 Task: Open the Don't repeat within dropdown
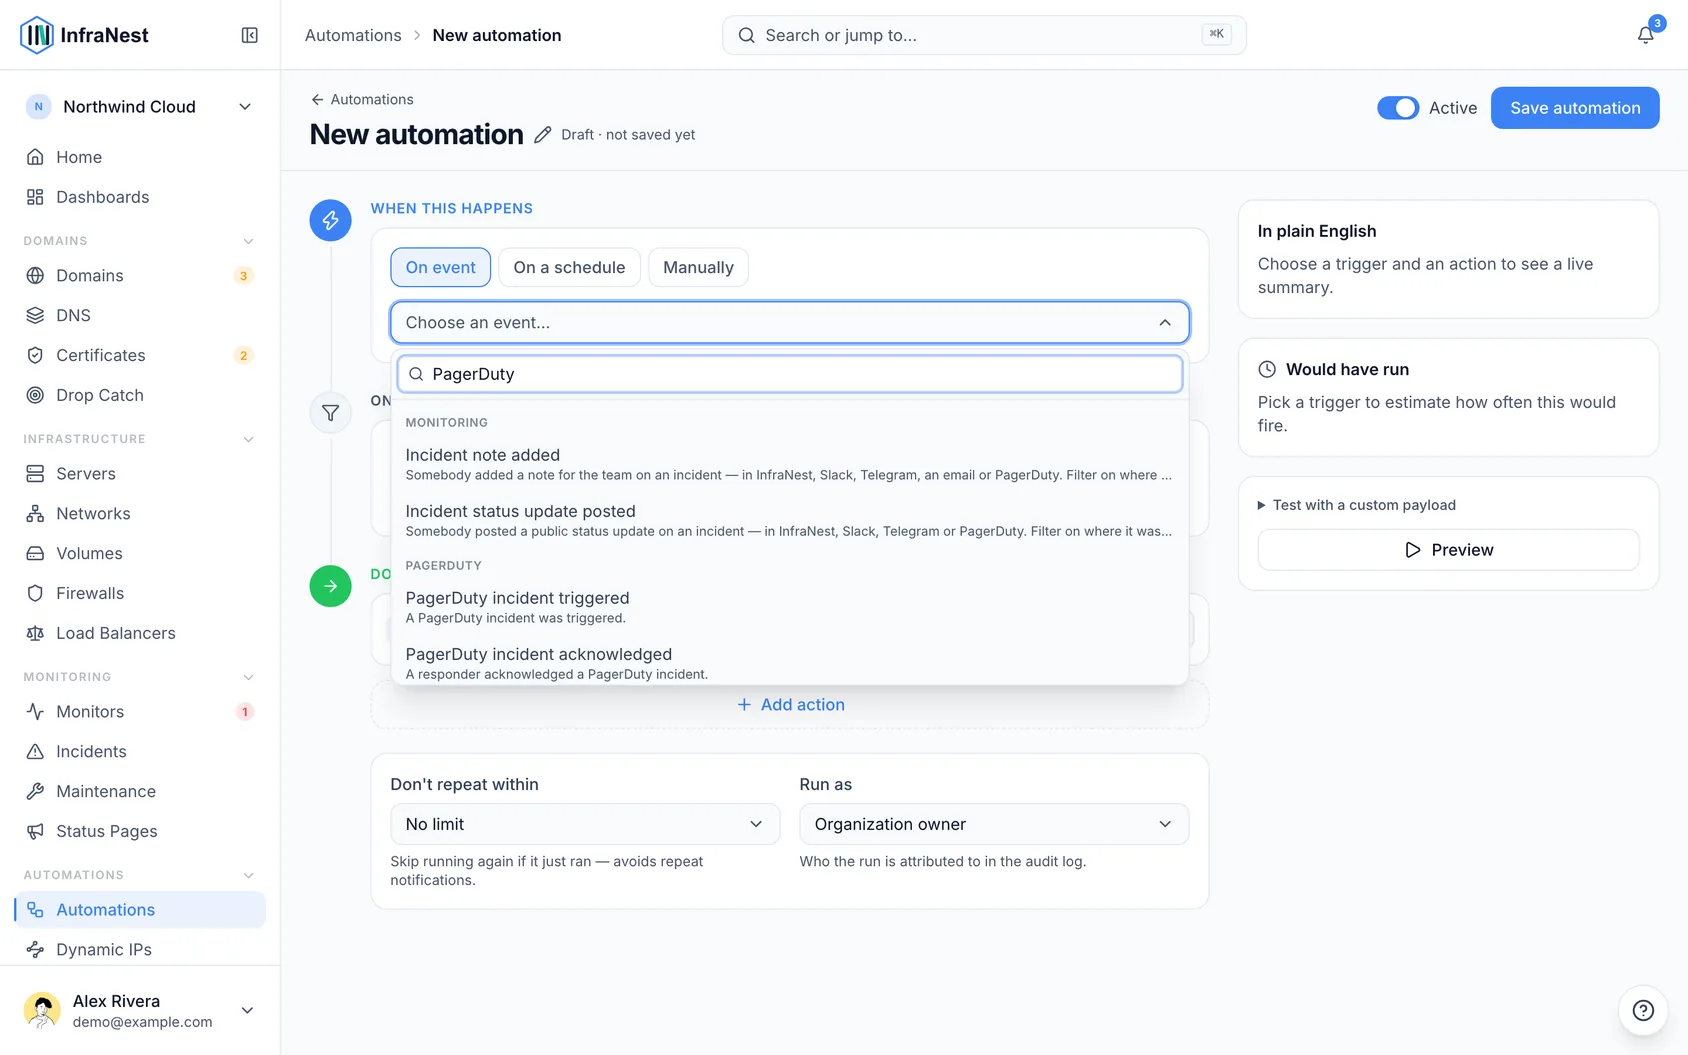coord(585,824)
